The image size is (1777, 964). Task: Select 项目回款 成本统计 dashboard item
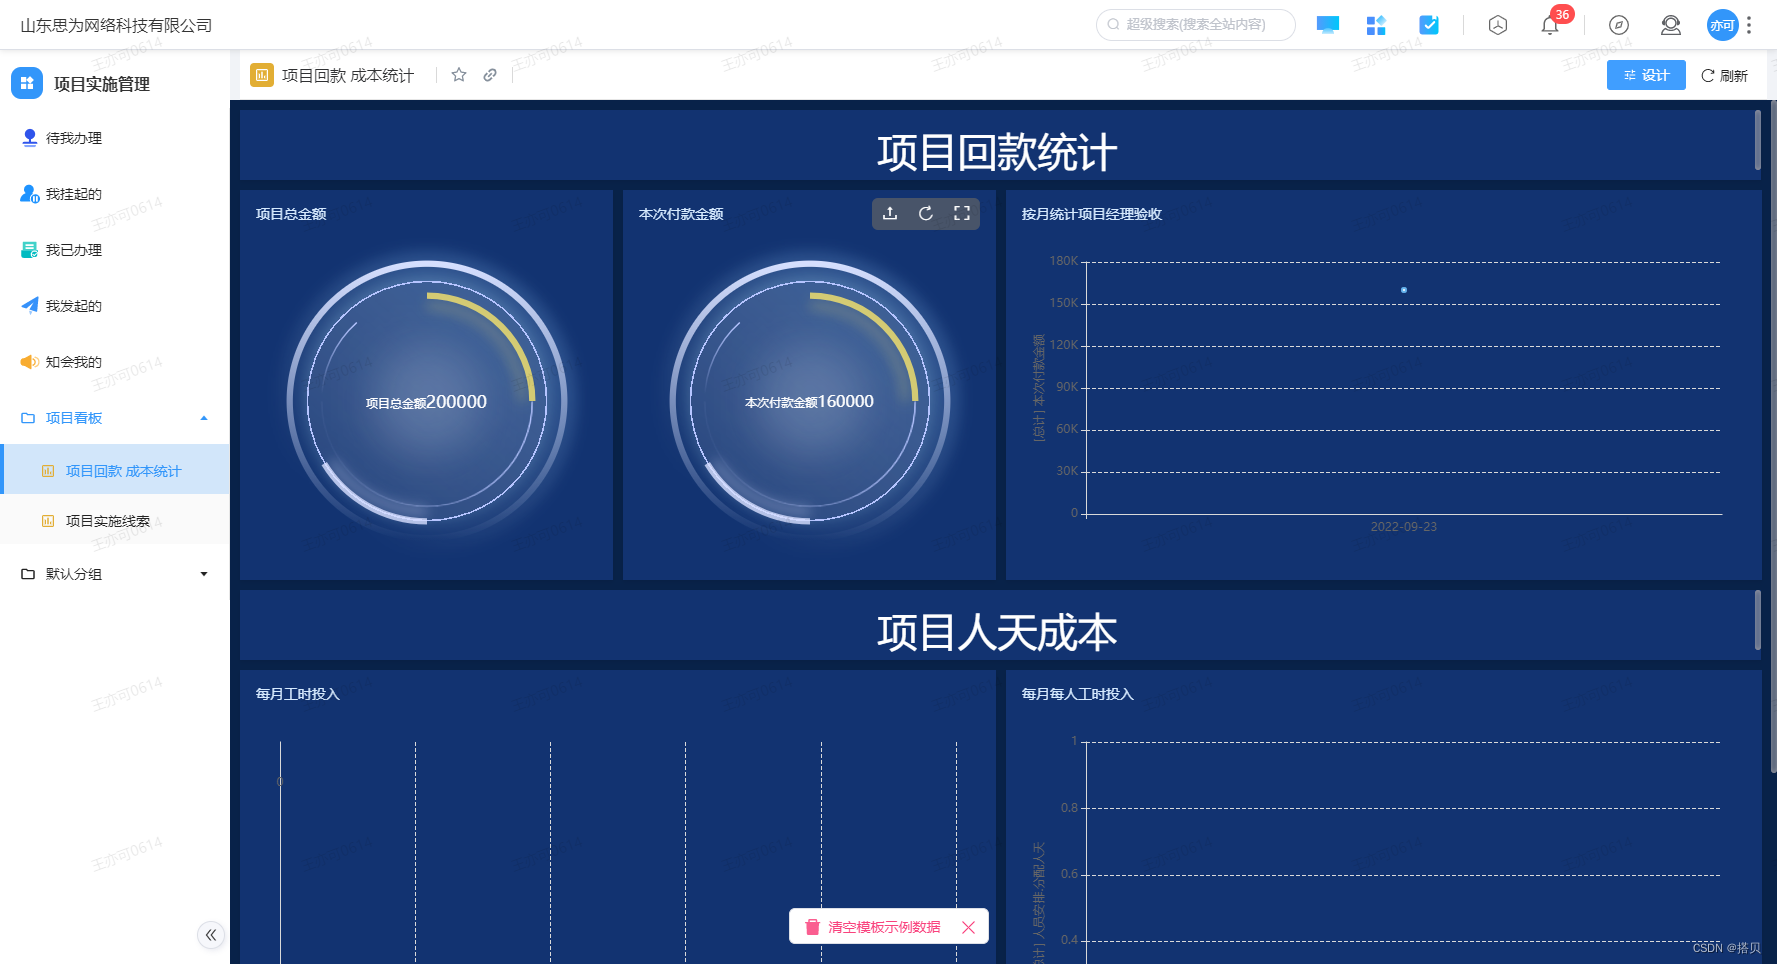115,470
